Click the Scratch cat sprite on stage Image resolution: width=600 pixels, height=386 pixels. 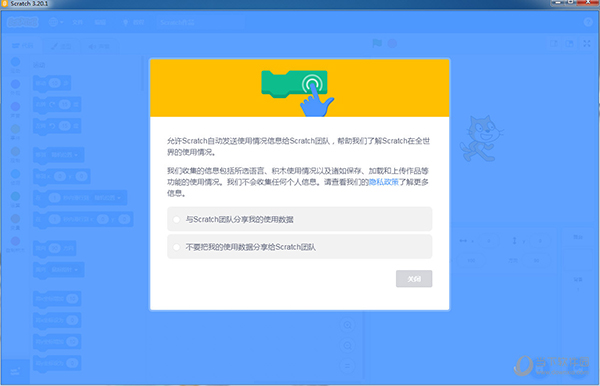(x=481, y=138)
